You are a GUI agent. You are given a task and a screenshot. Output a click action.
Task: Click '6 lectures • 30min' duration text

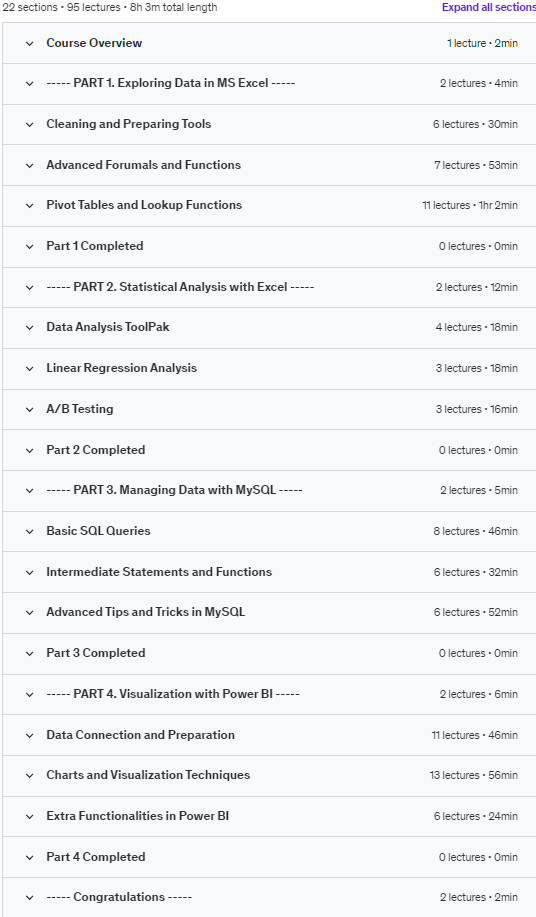click(x=476, y=125)
